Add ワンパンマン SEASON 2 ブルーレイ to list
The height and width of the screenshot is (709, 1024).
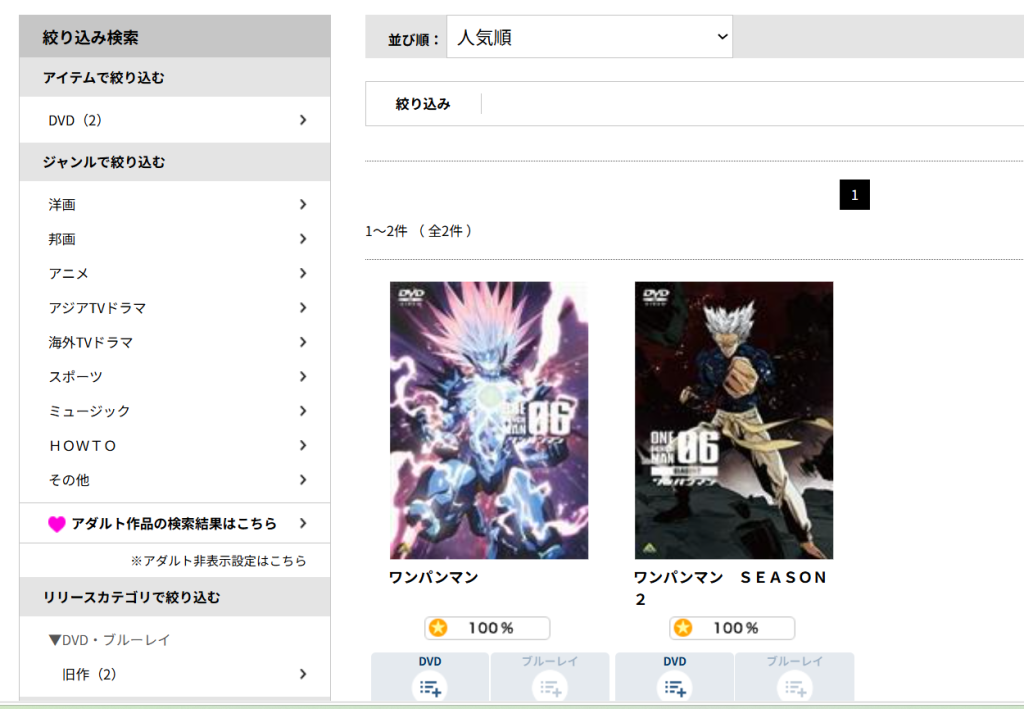(795, 678)
